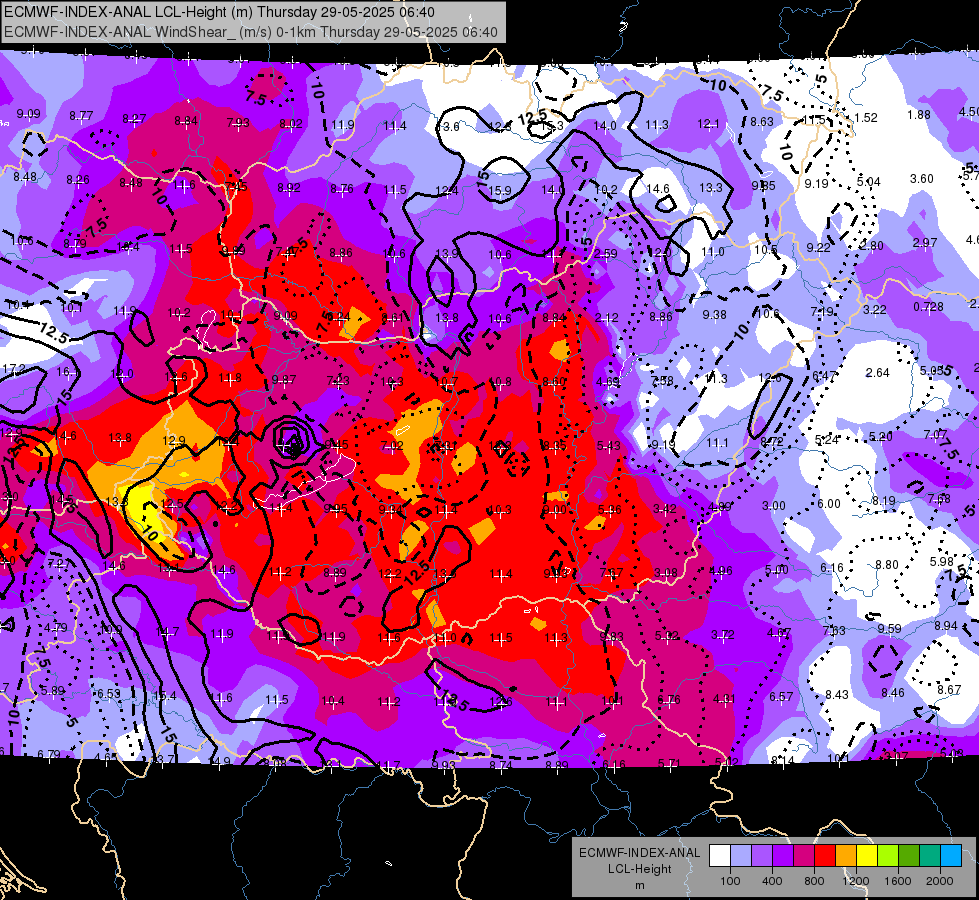This screenshot has width=979, height=900.
Task: Choose the dark green legend swatch
Action: tap(909, 856)
